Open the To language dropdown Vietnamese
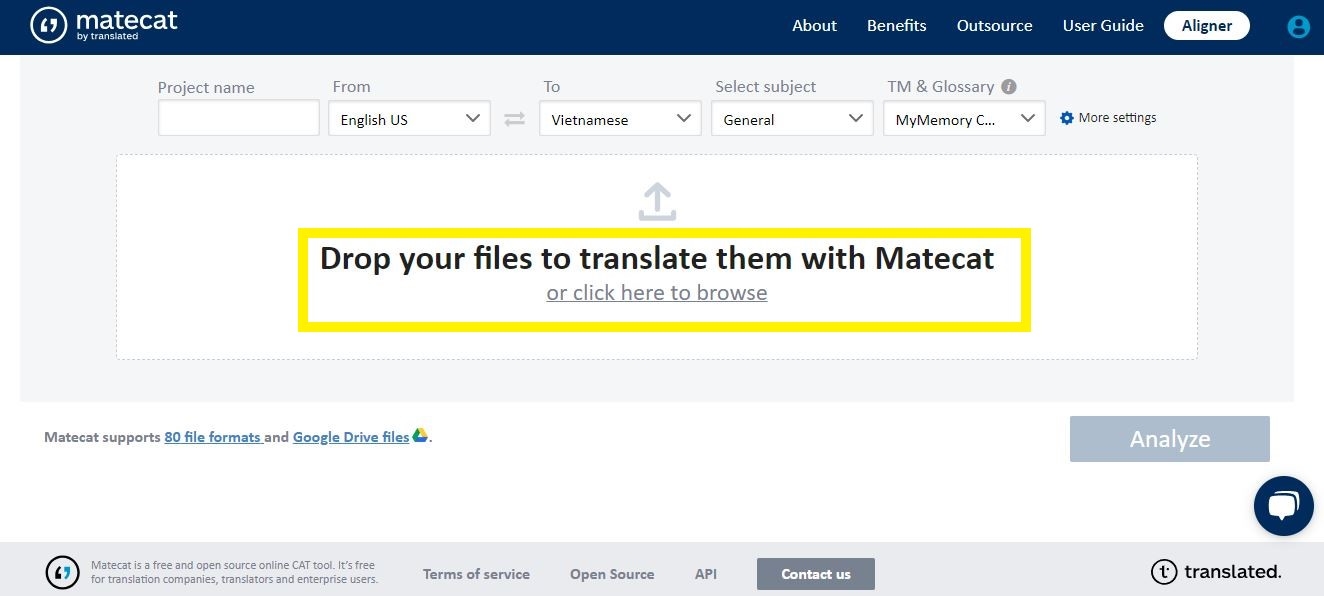This screenshot has height=596, width=1324. click(620, 119)
